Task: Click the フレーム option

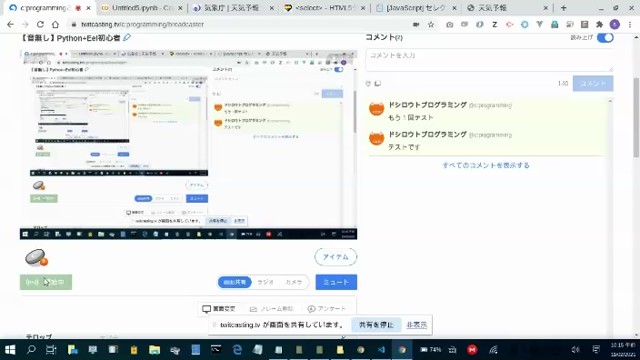Action: (x=271, y=309)
